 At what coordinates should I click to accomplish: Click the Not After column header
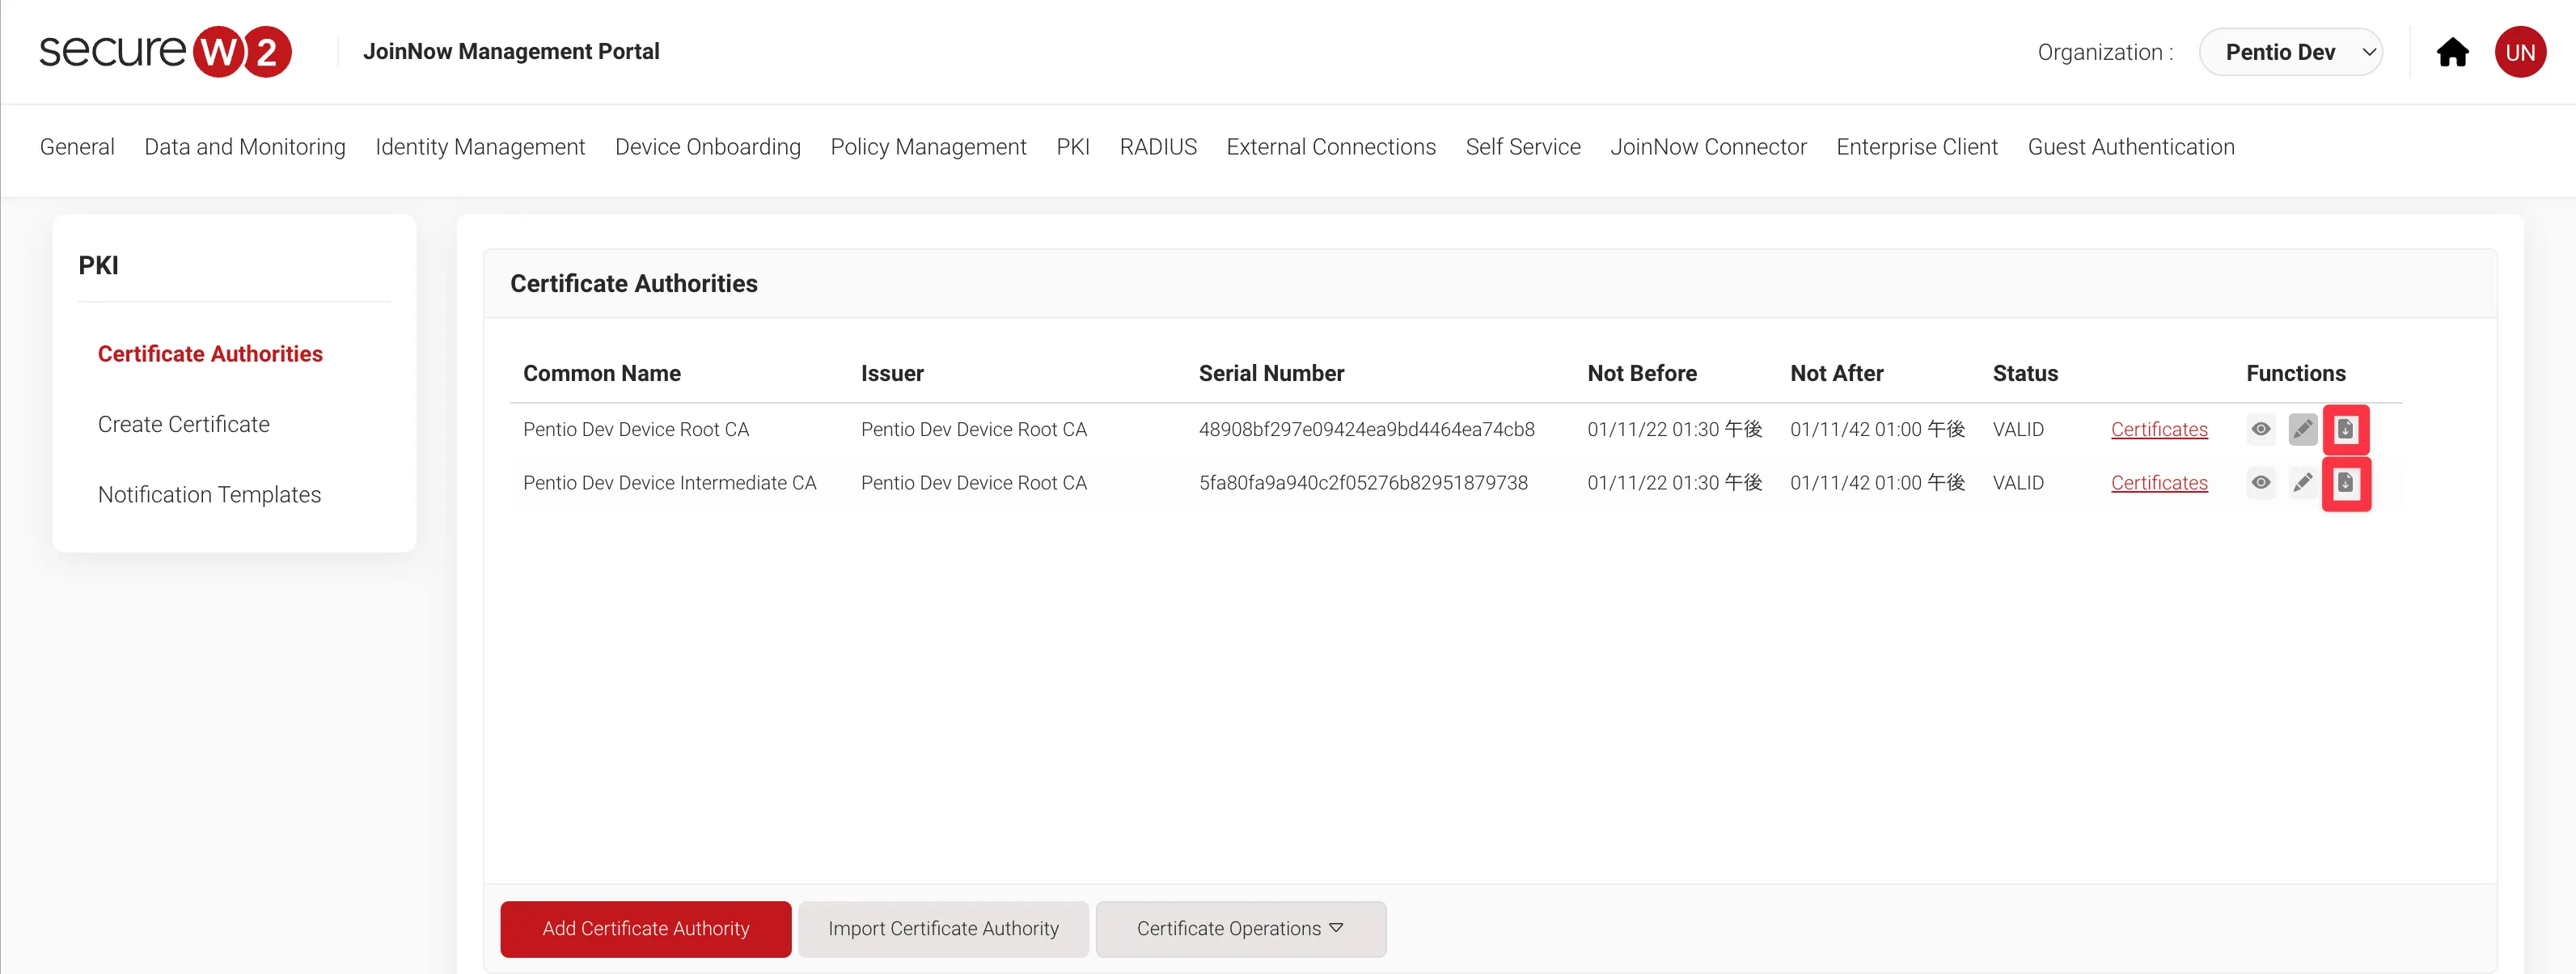tap(1836, 373)
